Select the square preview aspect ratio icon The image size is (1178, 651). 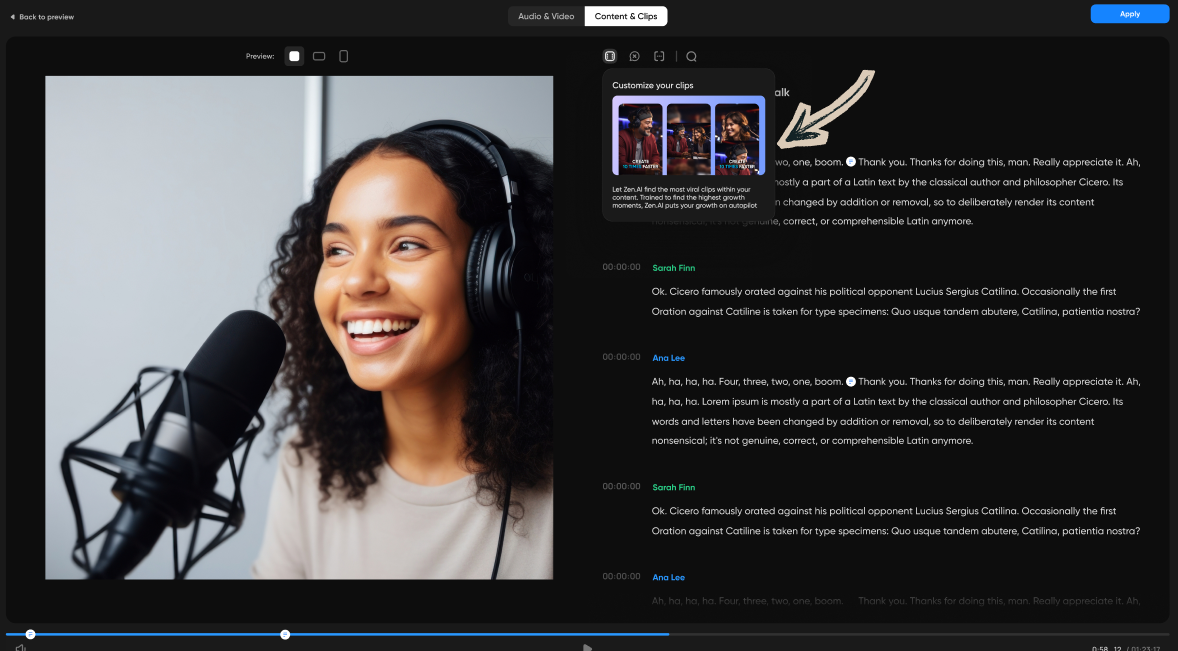293,56
